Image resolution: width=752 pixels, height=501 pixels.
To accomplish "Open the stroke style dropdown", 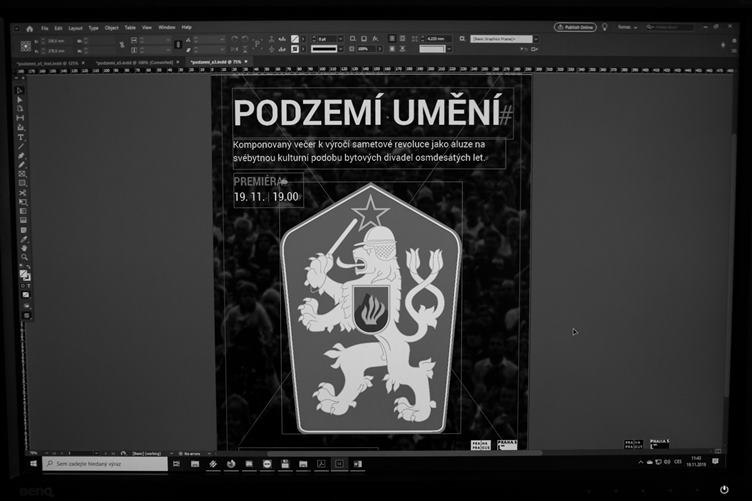I will (x=326, y=49).
